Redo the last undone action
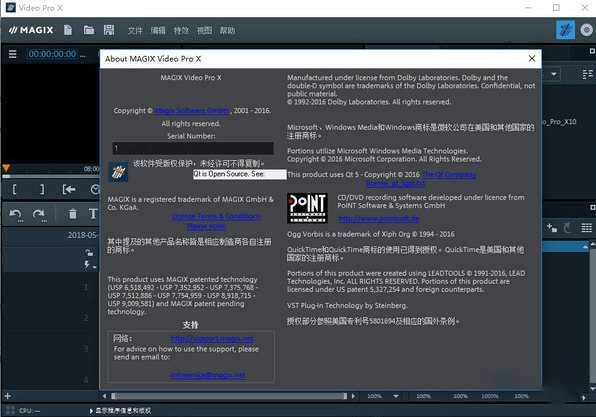This screenshot has width=596, height=417. pyautogui.click(x=39, y=215)
